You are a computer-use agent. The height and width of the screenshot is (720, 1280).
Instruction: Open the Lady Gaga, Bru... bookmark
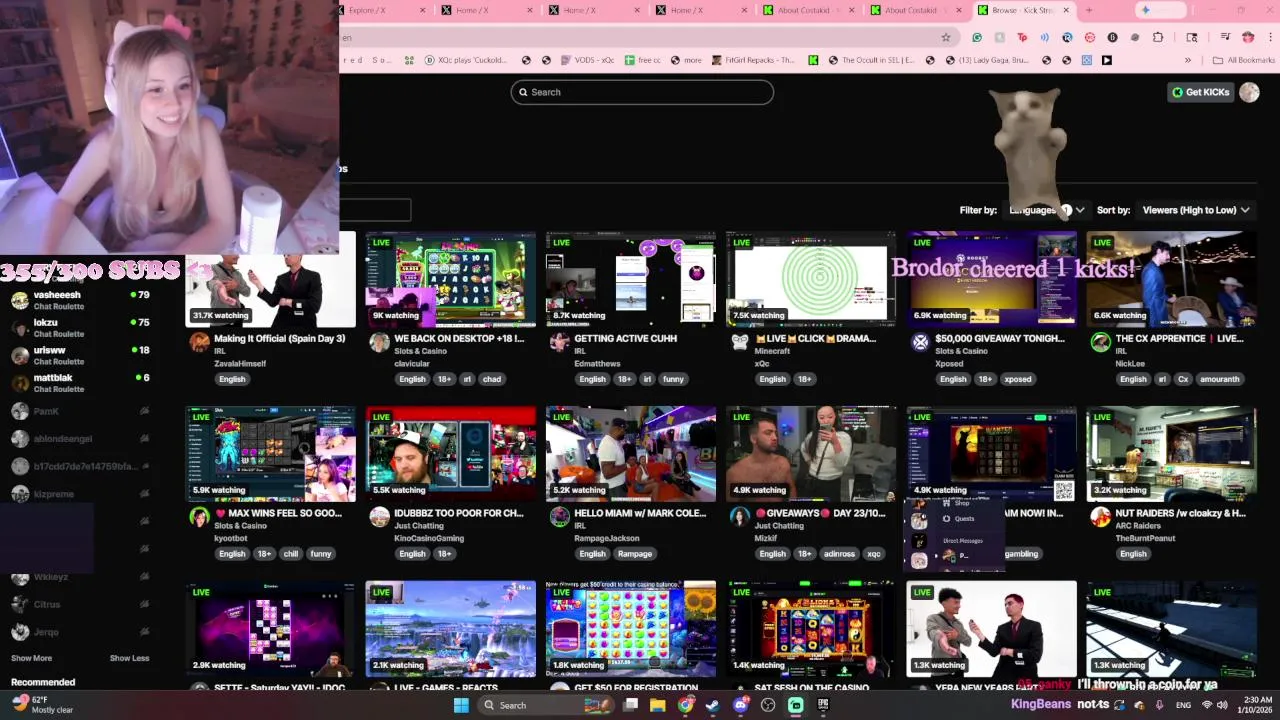pos(985,60)
